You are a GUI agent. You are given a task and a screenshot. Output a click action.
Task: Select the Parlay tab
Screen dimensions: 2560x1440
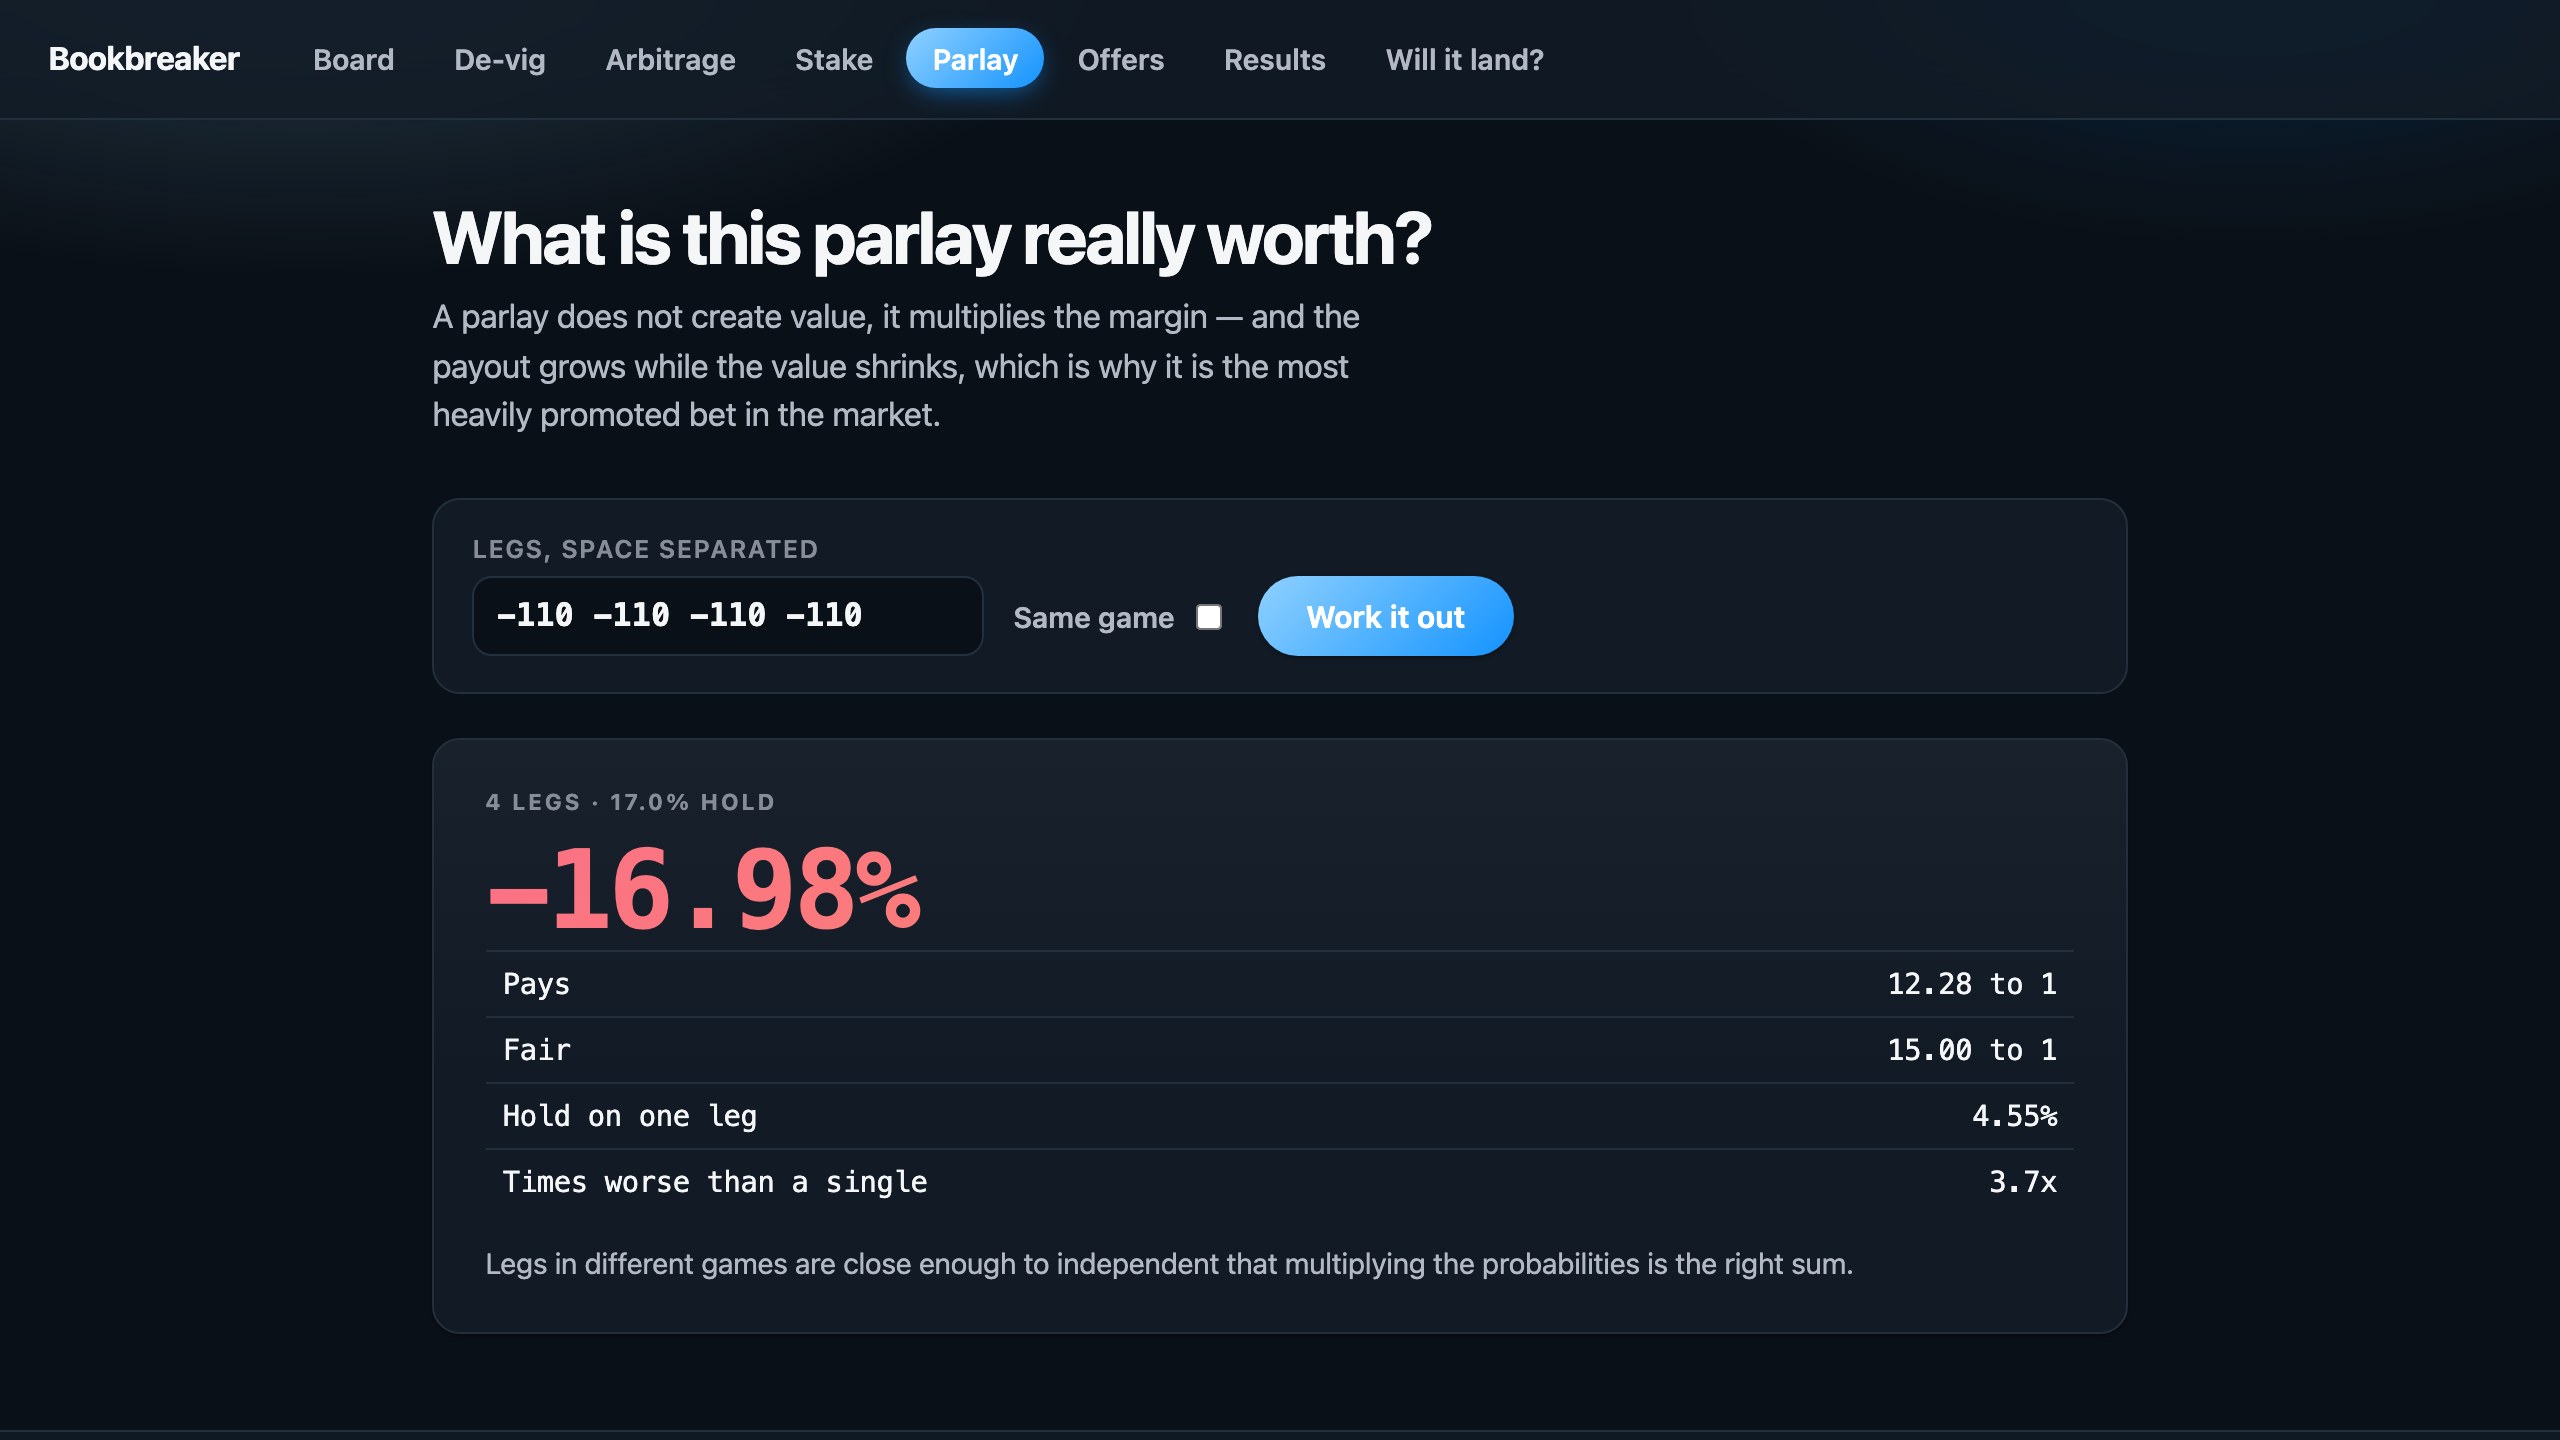click(975, 59)
